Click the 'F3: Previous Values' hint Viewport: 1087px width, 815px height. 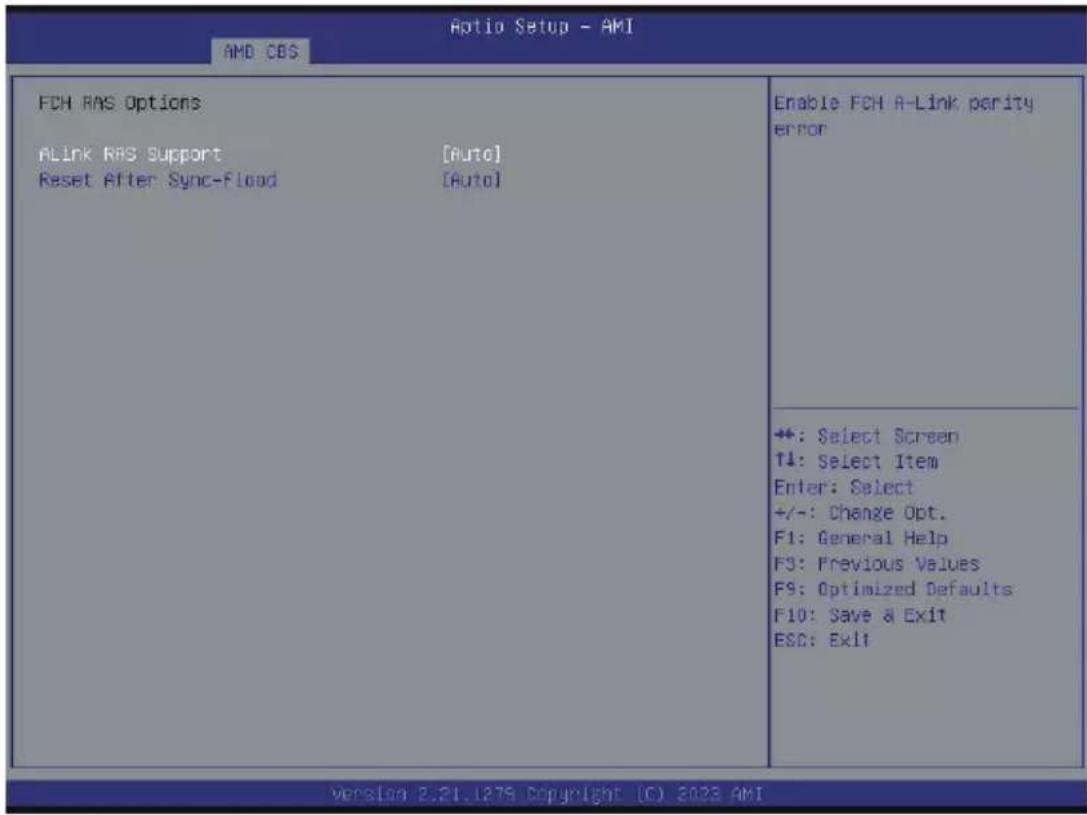coord(876,563)
